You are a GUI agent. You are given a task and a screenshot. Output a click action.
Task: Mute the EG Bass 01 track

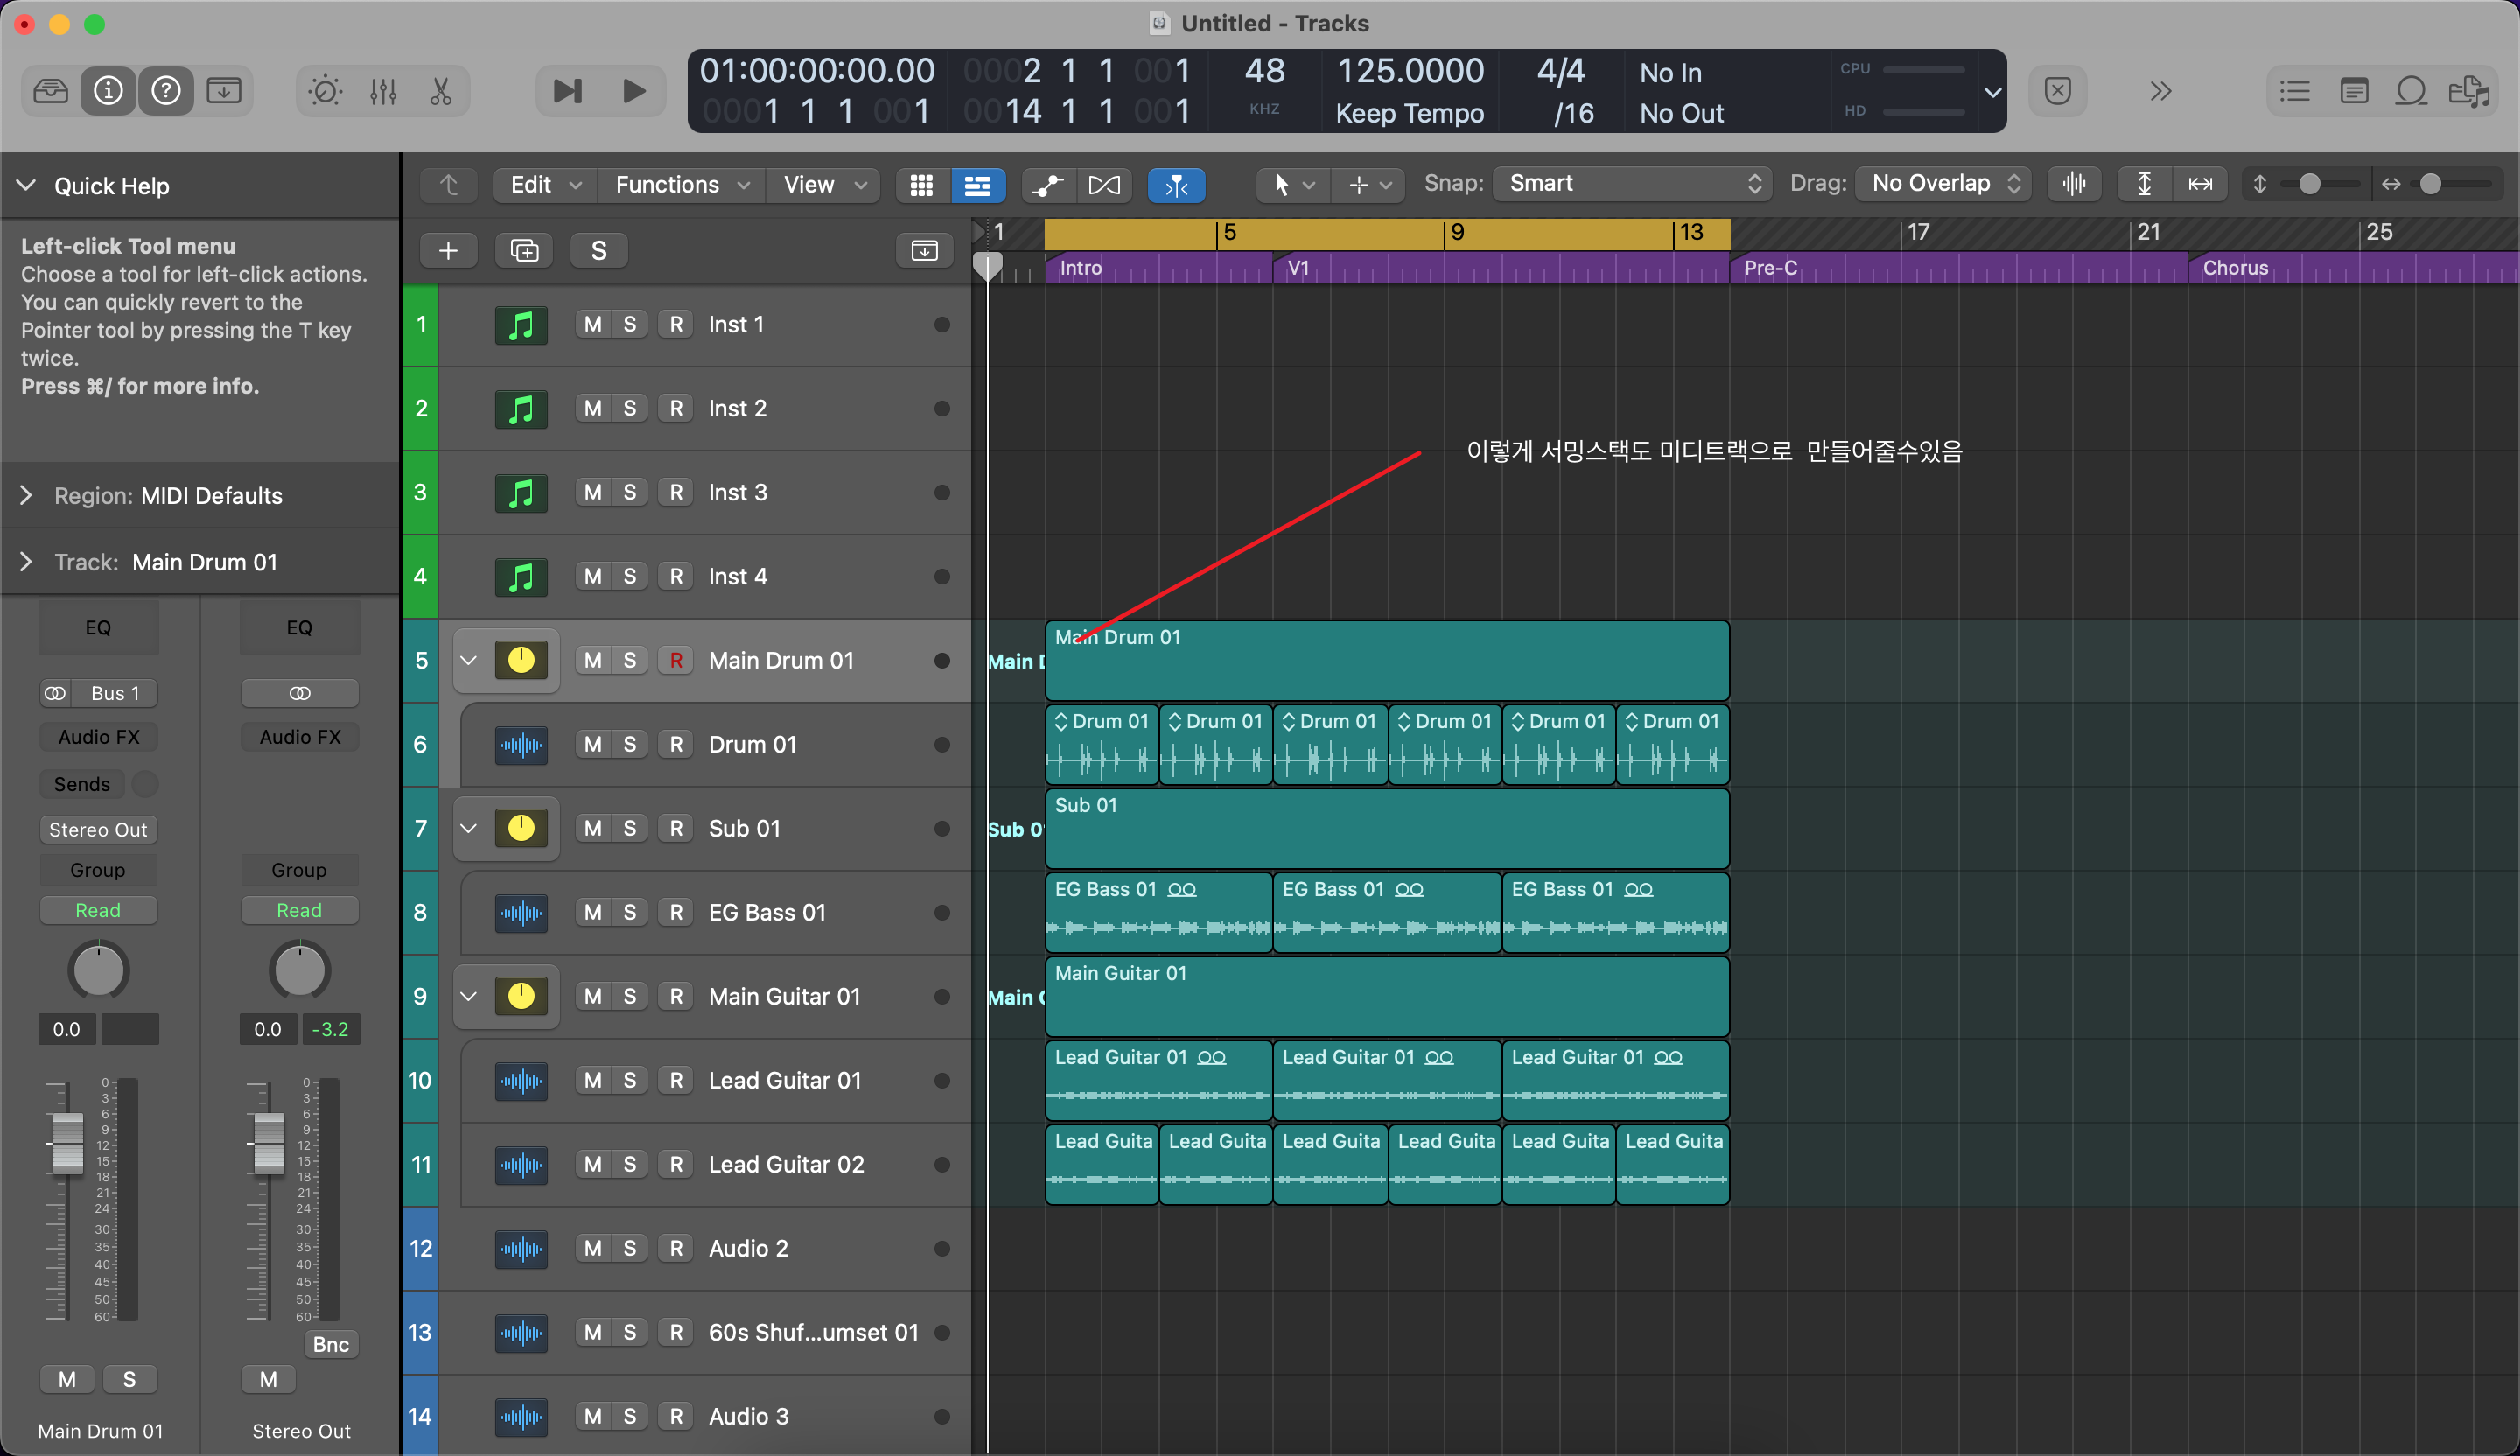click(593, 912)
